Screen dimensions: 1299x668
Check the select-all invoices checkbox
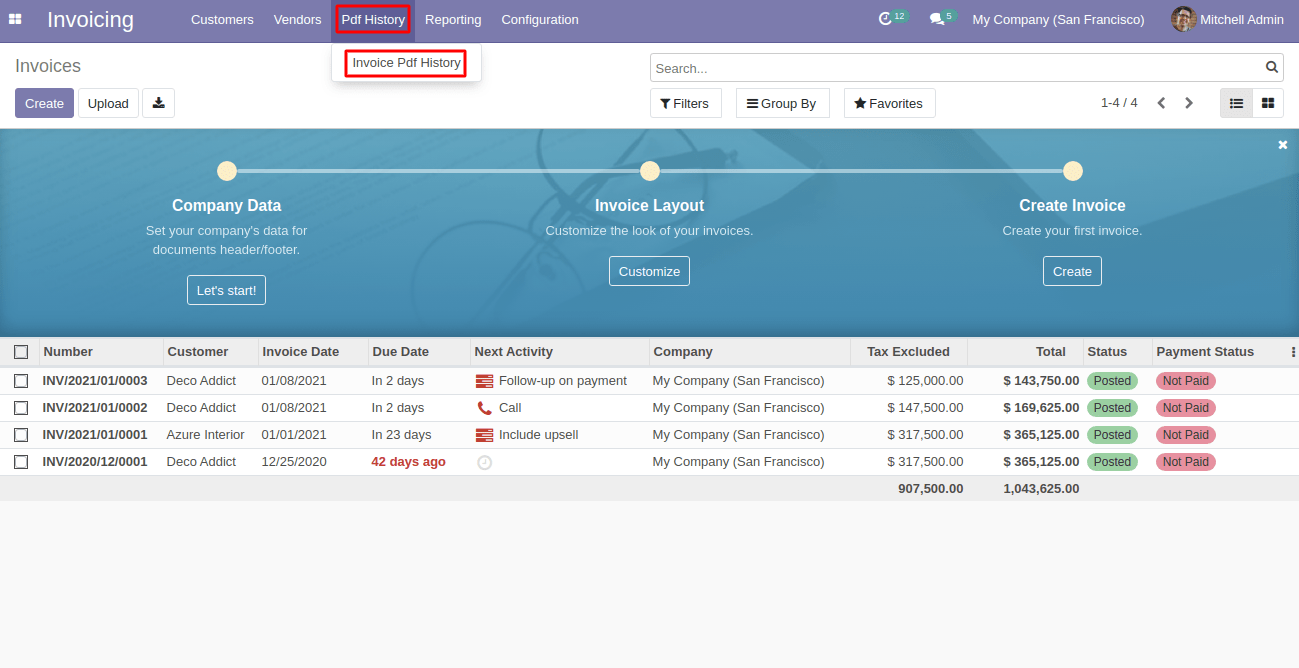click(x=21, y=352)
